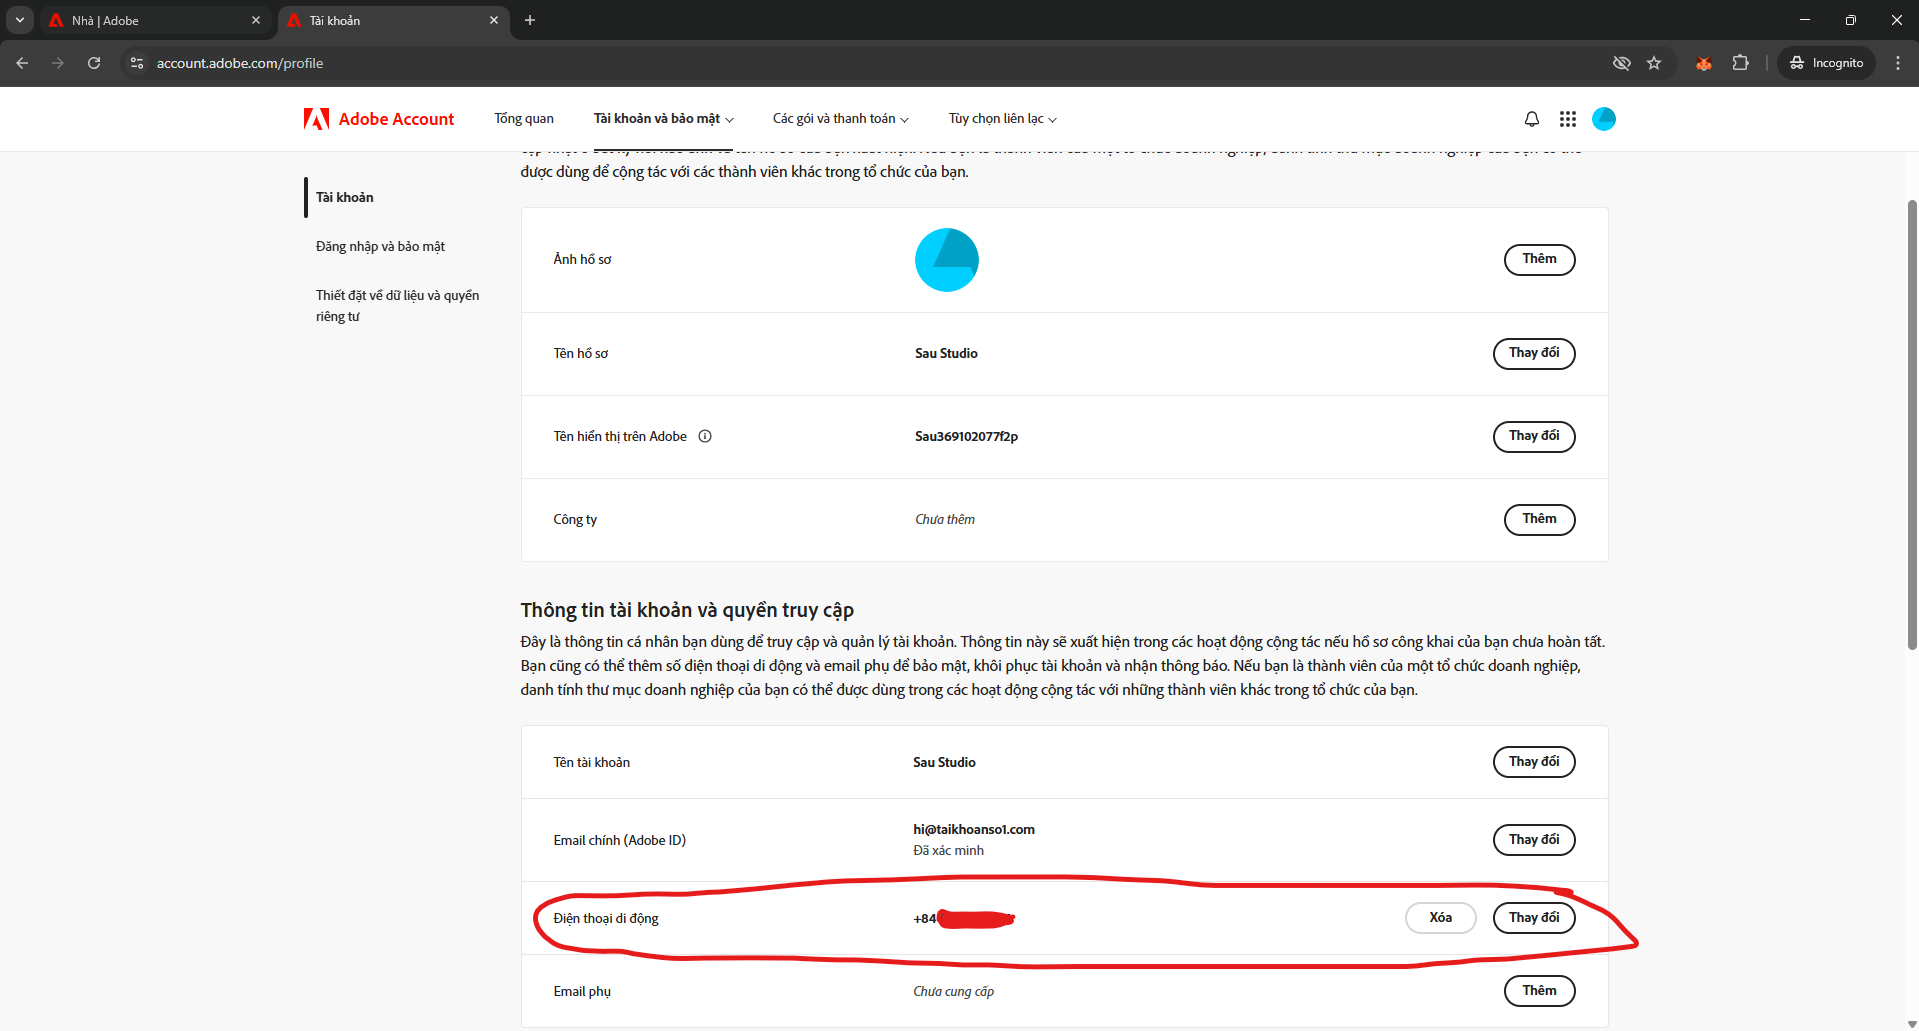Open Đăng nhập và bảo mật sidebar link

380,246
